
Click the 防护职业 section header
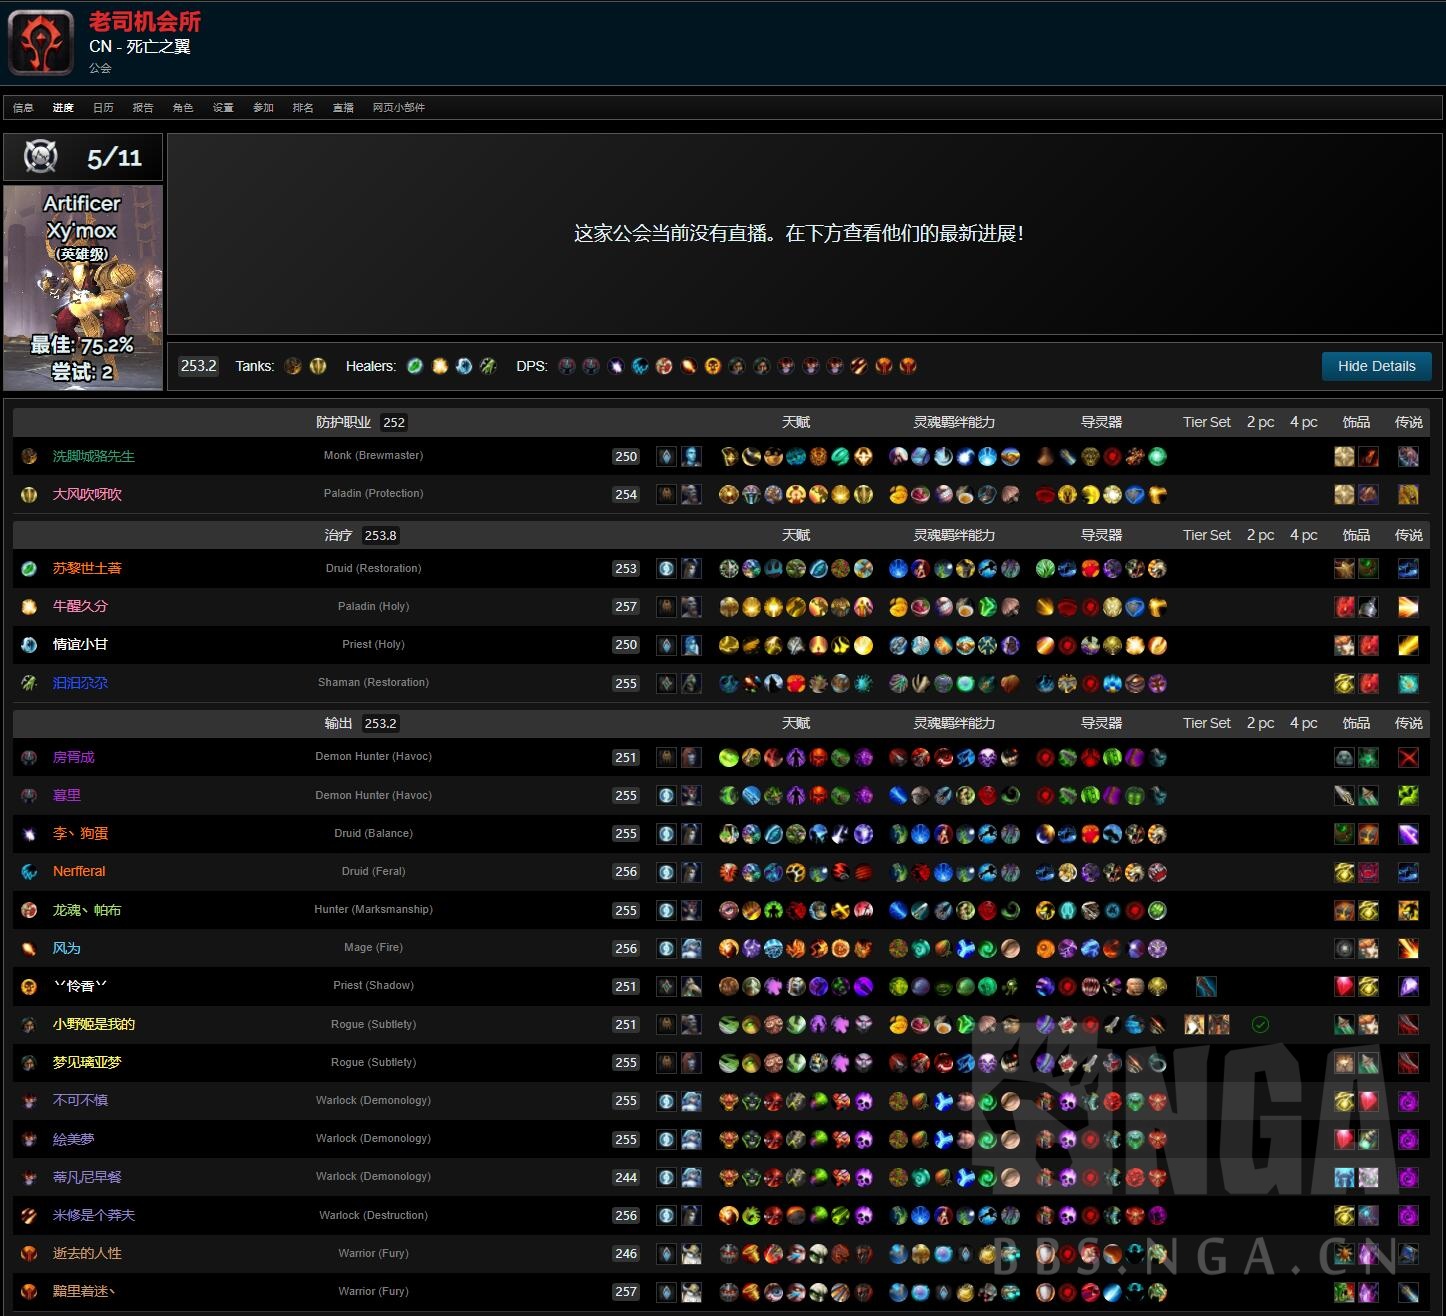point(343,422)
